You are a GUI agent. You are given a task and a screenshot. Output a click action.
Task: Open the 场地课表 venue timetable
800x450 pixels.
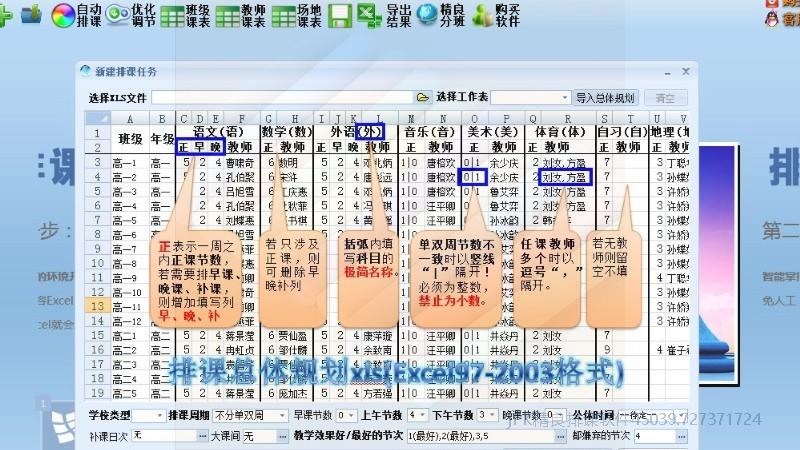pos(296,15)
